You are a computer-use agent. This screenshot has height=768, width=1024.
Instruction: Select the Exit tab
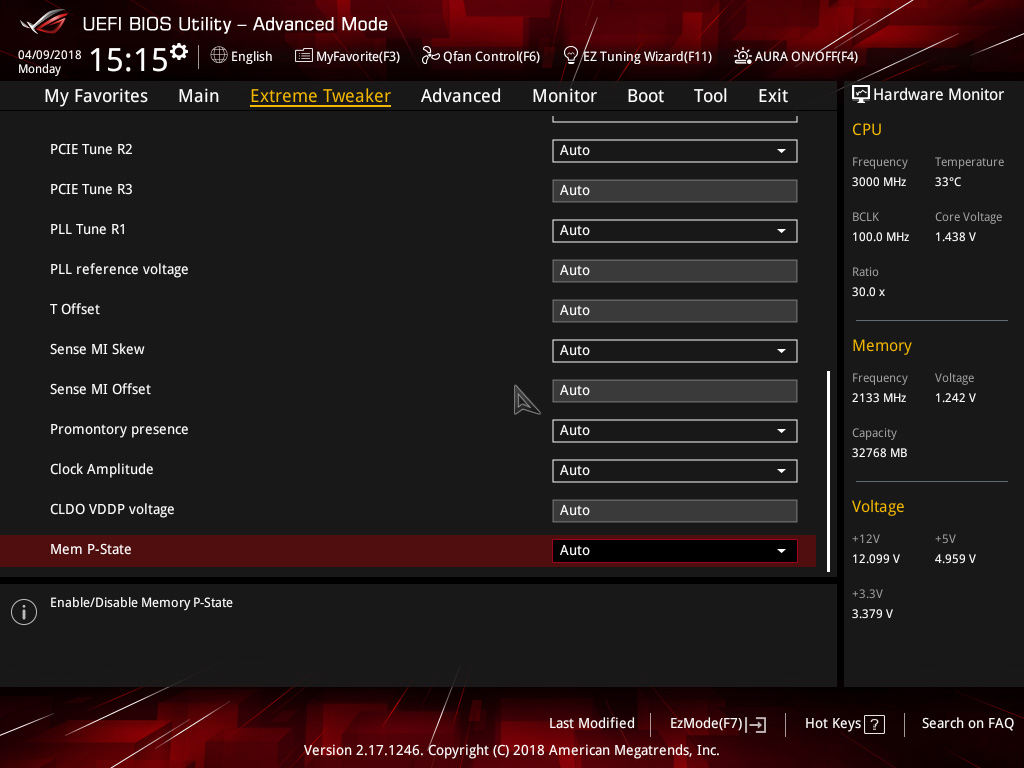(773, 96)
